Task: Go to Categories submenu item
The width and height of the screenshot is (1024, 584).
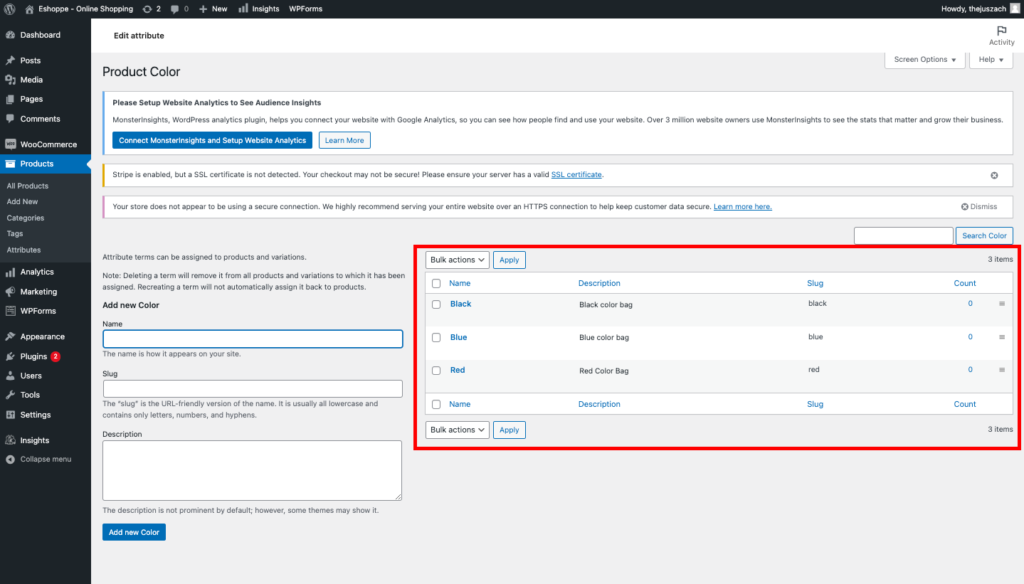Action: pyautogui.click(x=25, y=218)
